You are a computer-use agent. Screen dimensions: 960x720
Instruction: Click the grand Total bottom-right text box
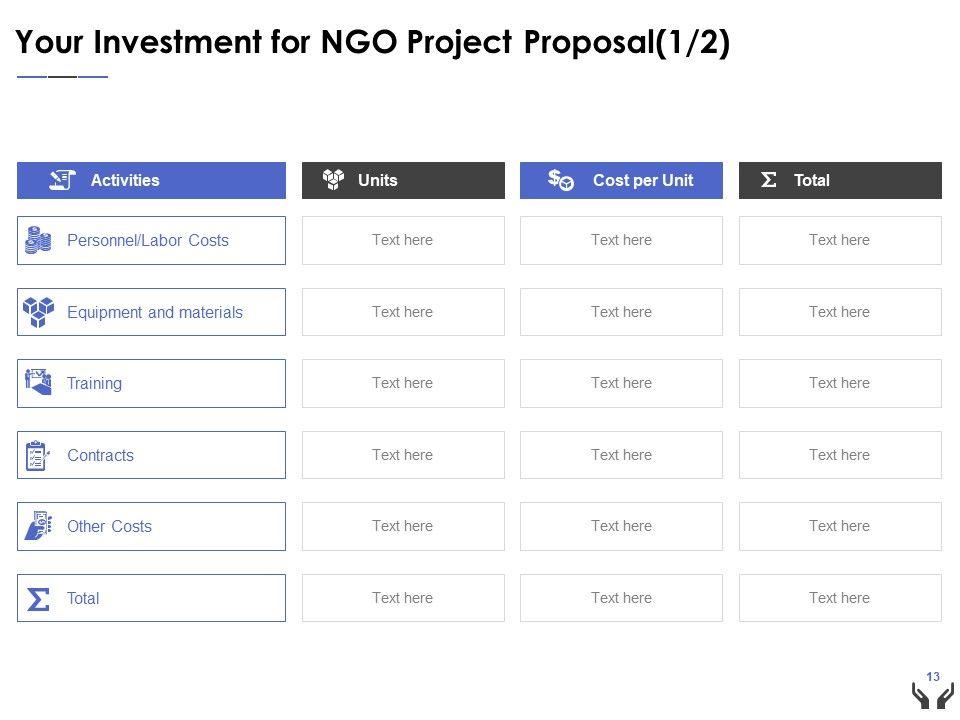[840, 598]
